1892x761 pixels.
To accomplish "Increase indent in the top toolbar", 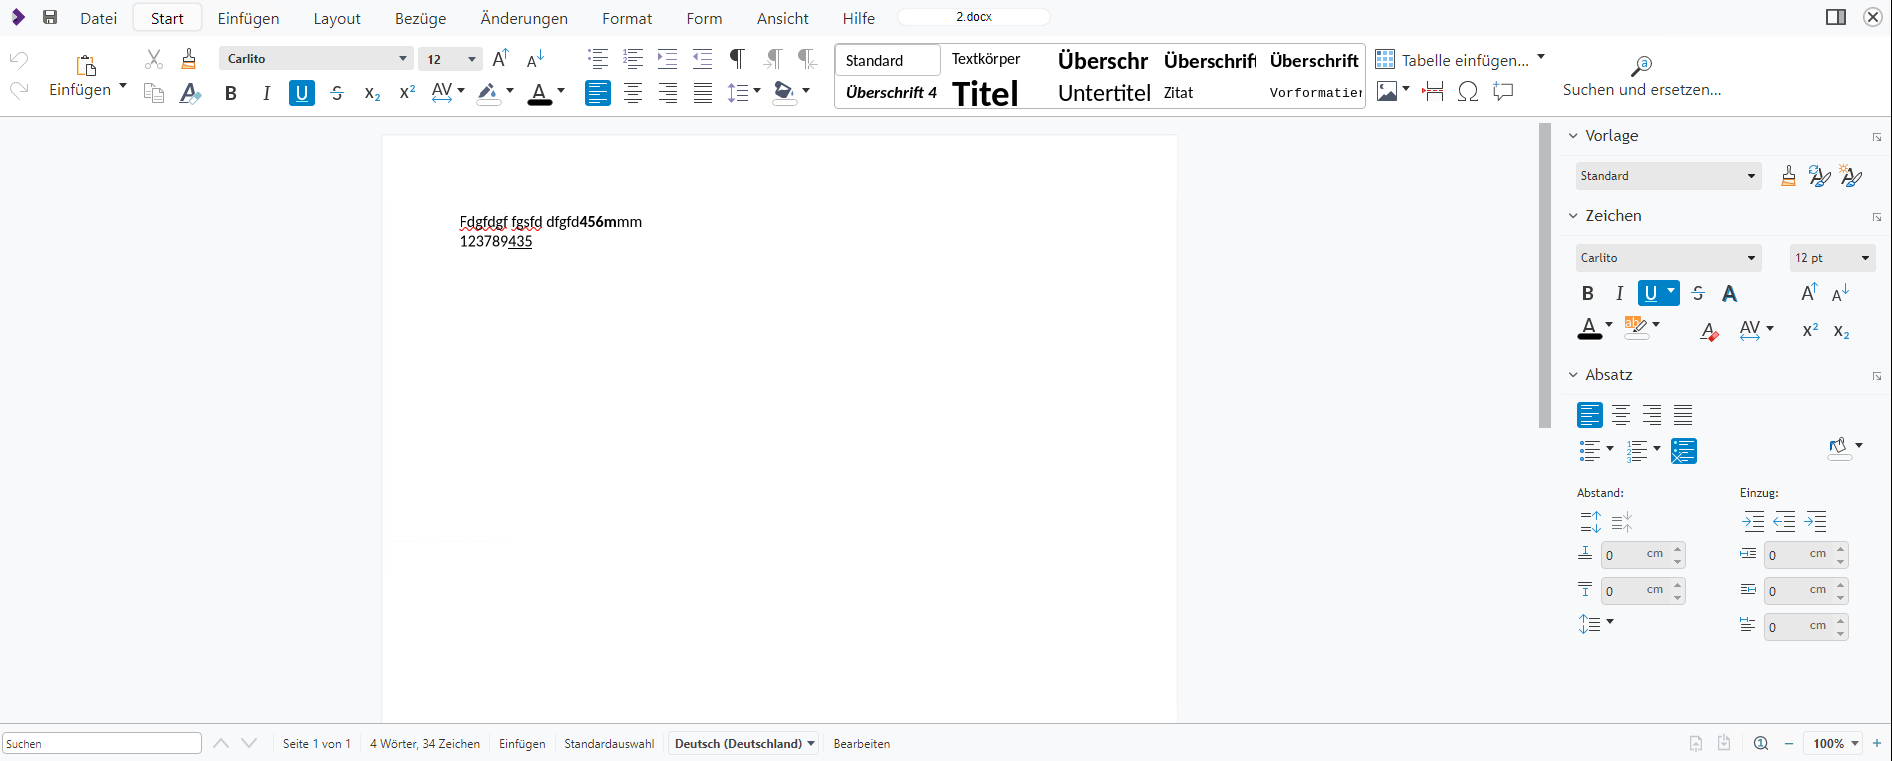I will tap(668, 59).
